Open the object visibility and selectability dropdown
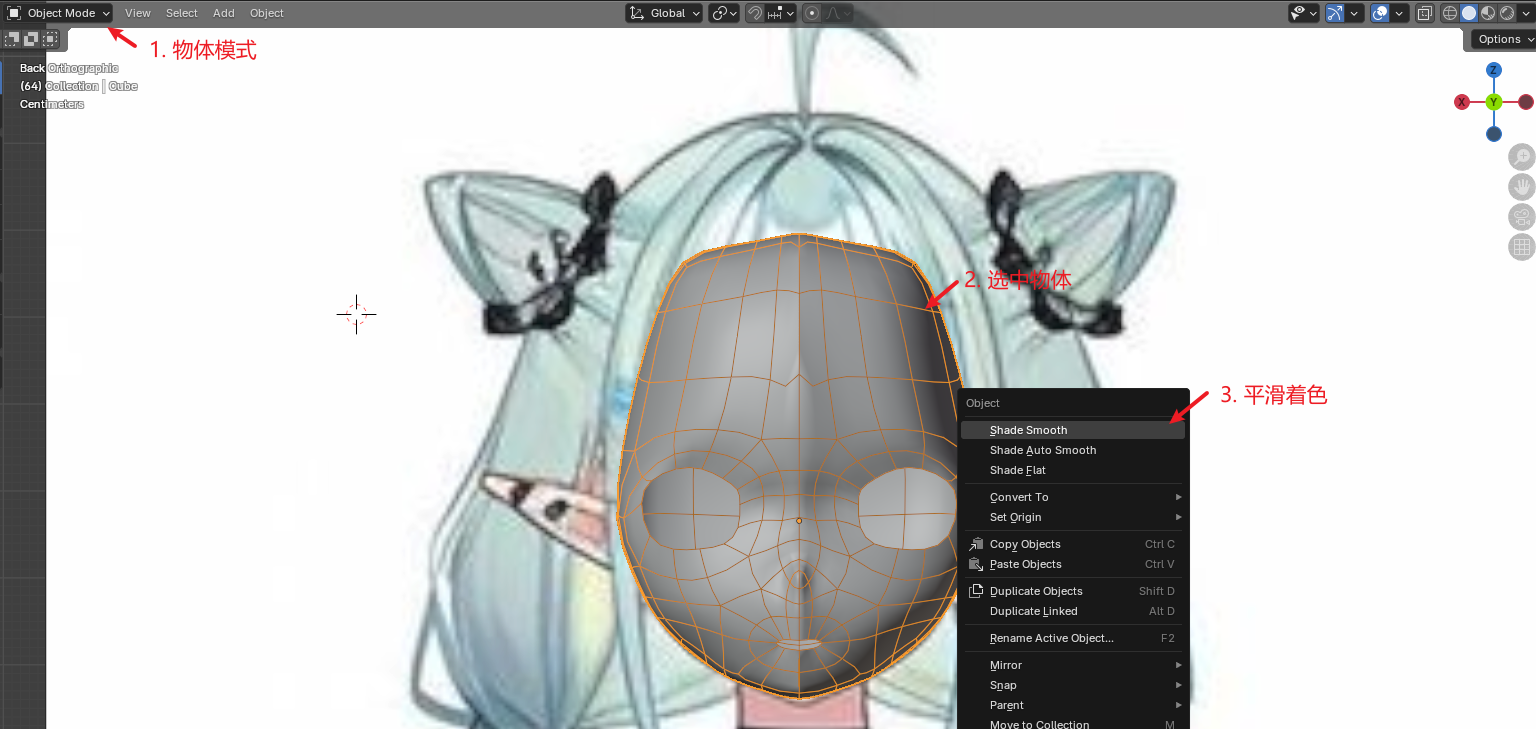1536x729 pixels. click(x=1303, y=13)
